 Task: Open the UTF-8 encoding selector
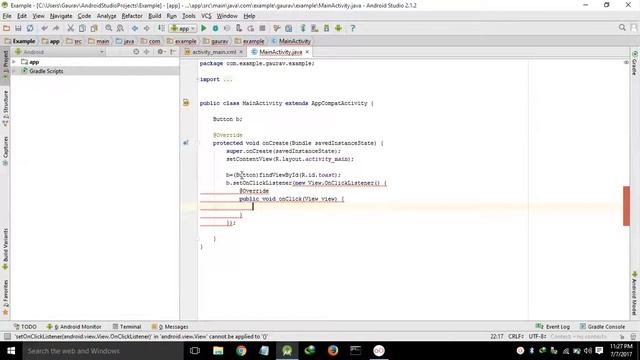tap(538, 336)
